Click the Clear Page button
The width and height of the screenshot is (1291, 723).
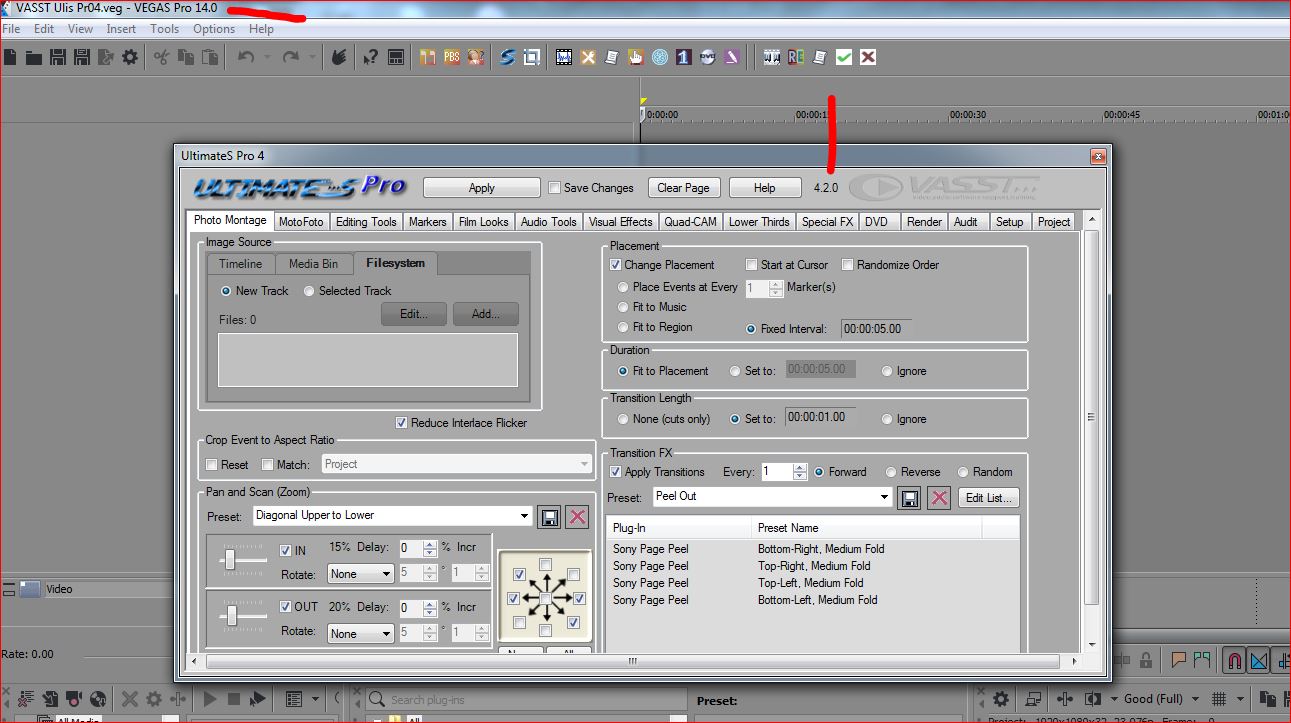684,188
